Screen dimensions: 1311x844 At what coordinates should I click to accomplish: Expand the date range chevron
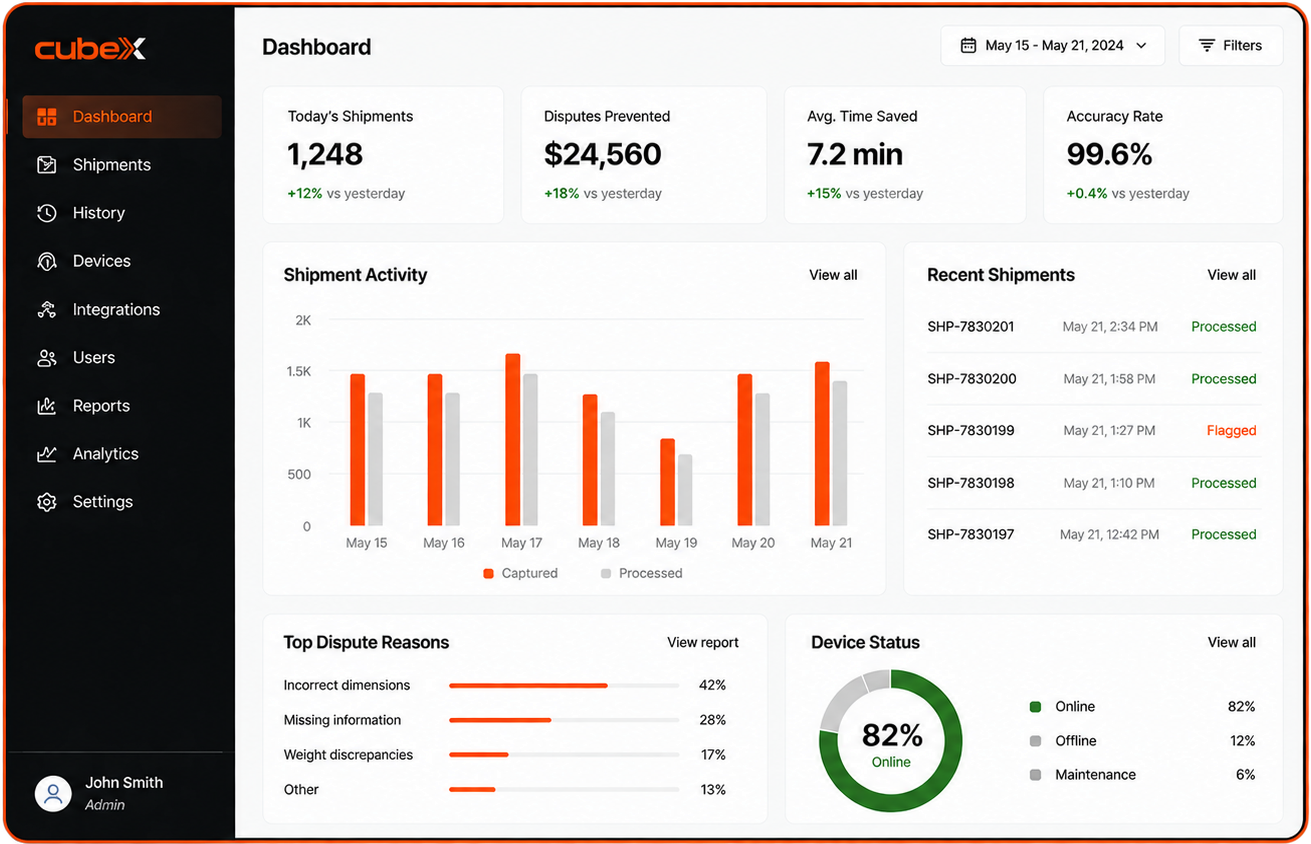(1141, 46)
